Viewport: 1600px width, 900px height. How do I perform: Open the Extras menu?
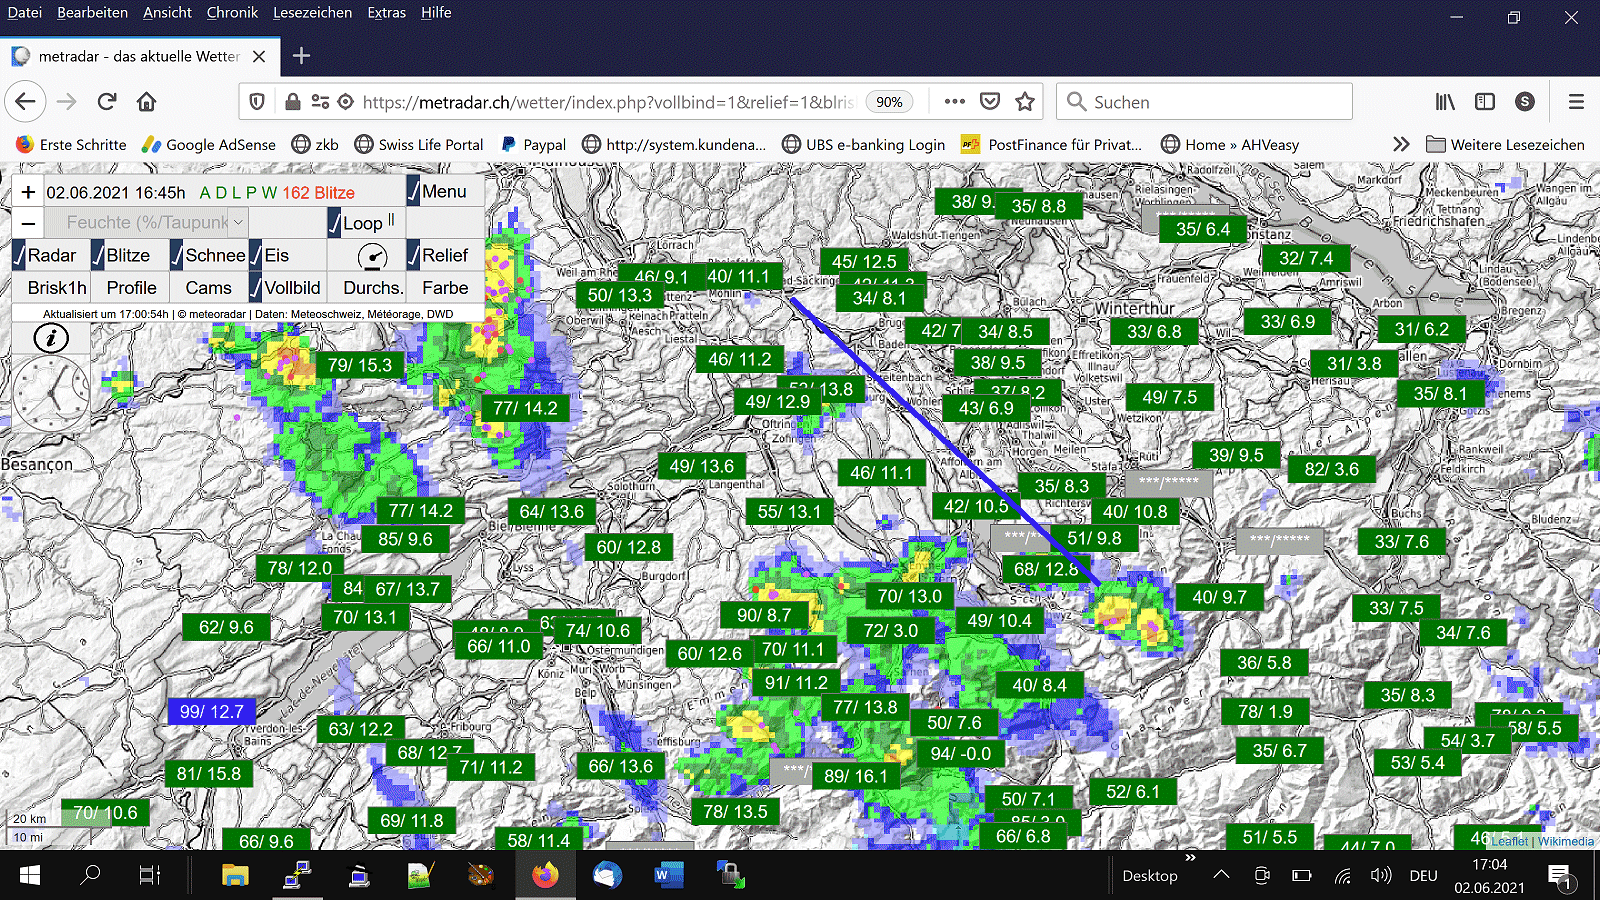click(387, 13)
